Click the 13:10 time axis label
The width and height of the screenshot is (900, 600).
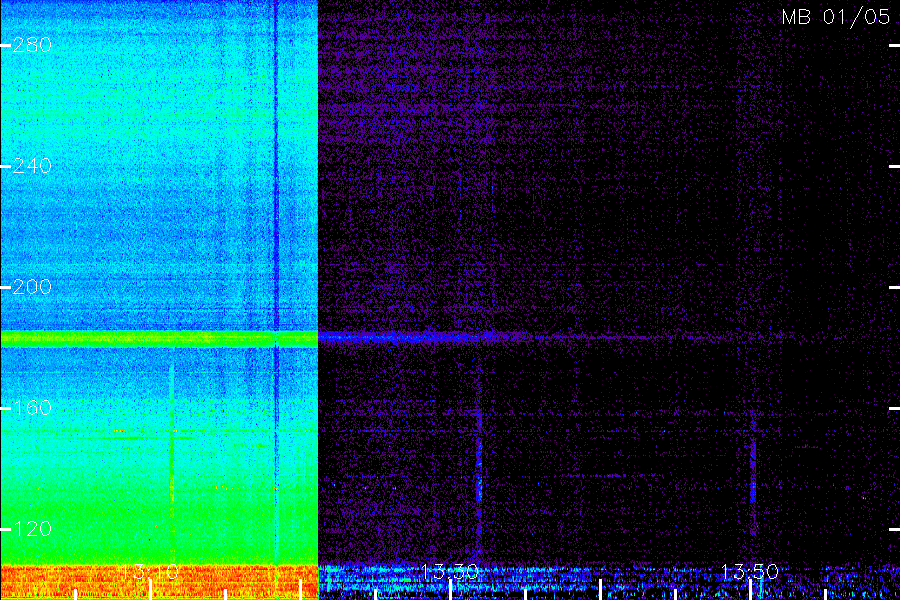[x=150, y=572]
